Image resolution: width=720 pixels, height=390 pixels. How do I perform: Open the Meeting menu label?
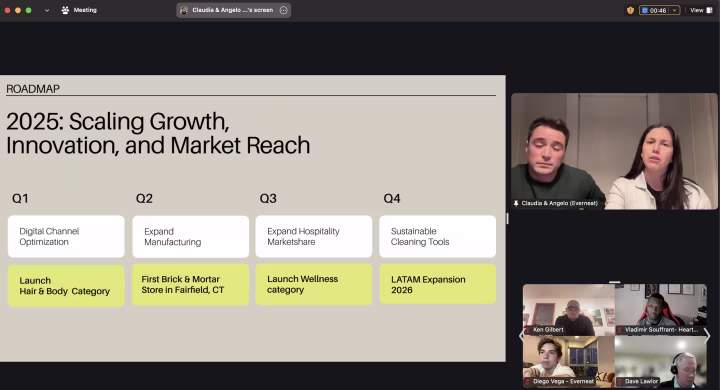click(85, 10)
